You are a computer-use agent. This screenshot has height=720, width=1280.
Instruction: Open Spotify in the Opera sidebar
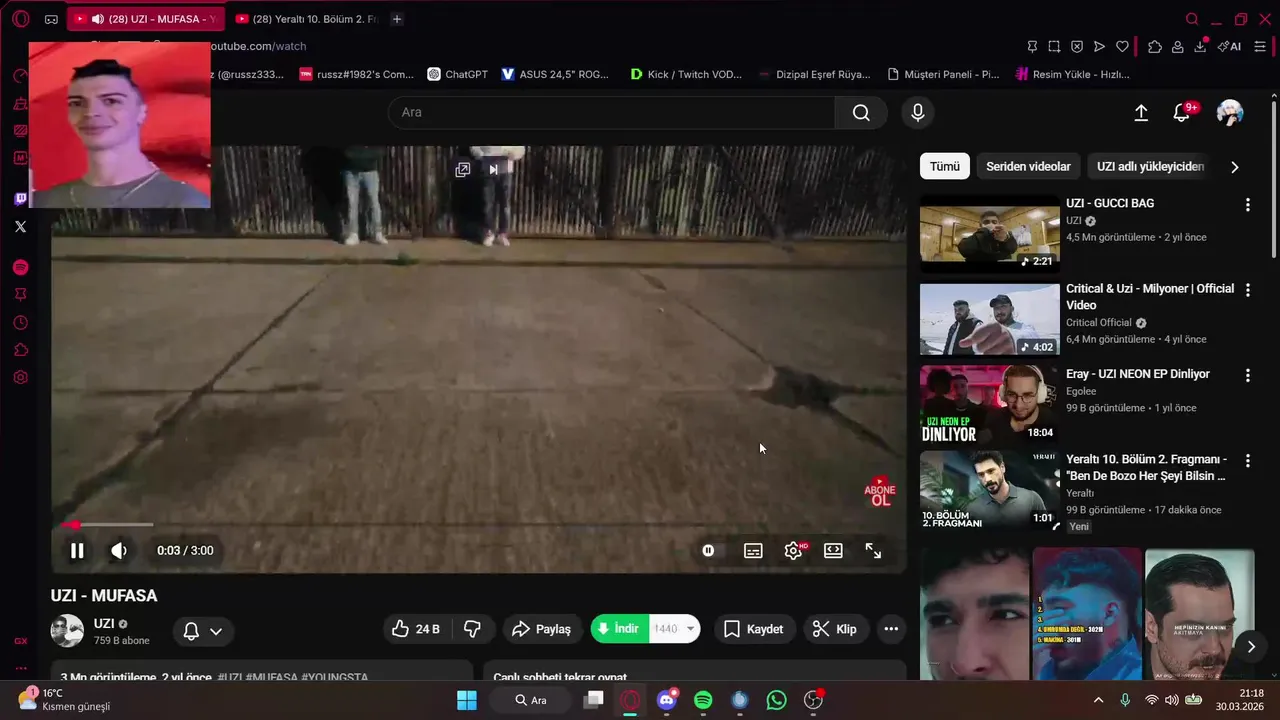pyautogui.click(x=20, y=268)
